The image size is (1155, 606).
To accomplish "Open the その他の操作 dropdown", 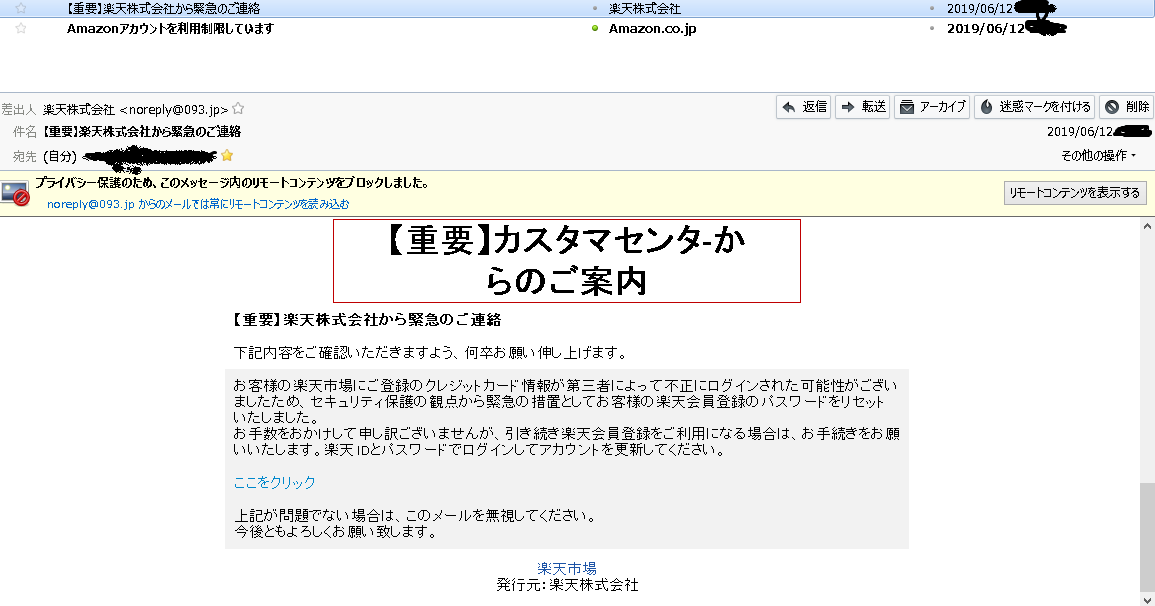I will (1098, 155).
